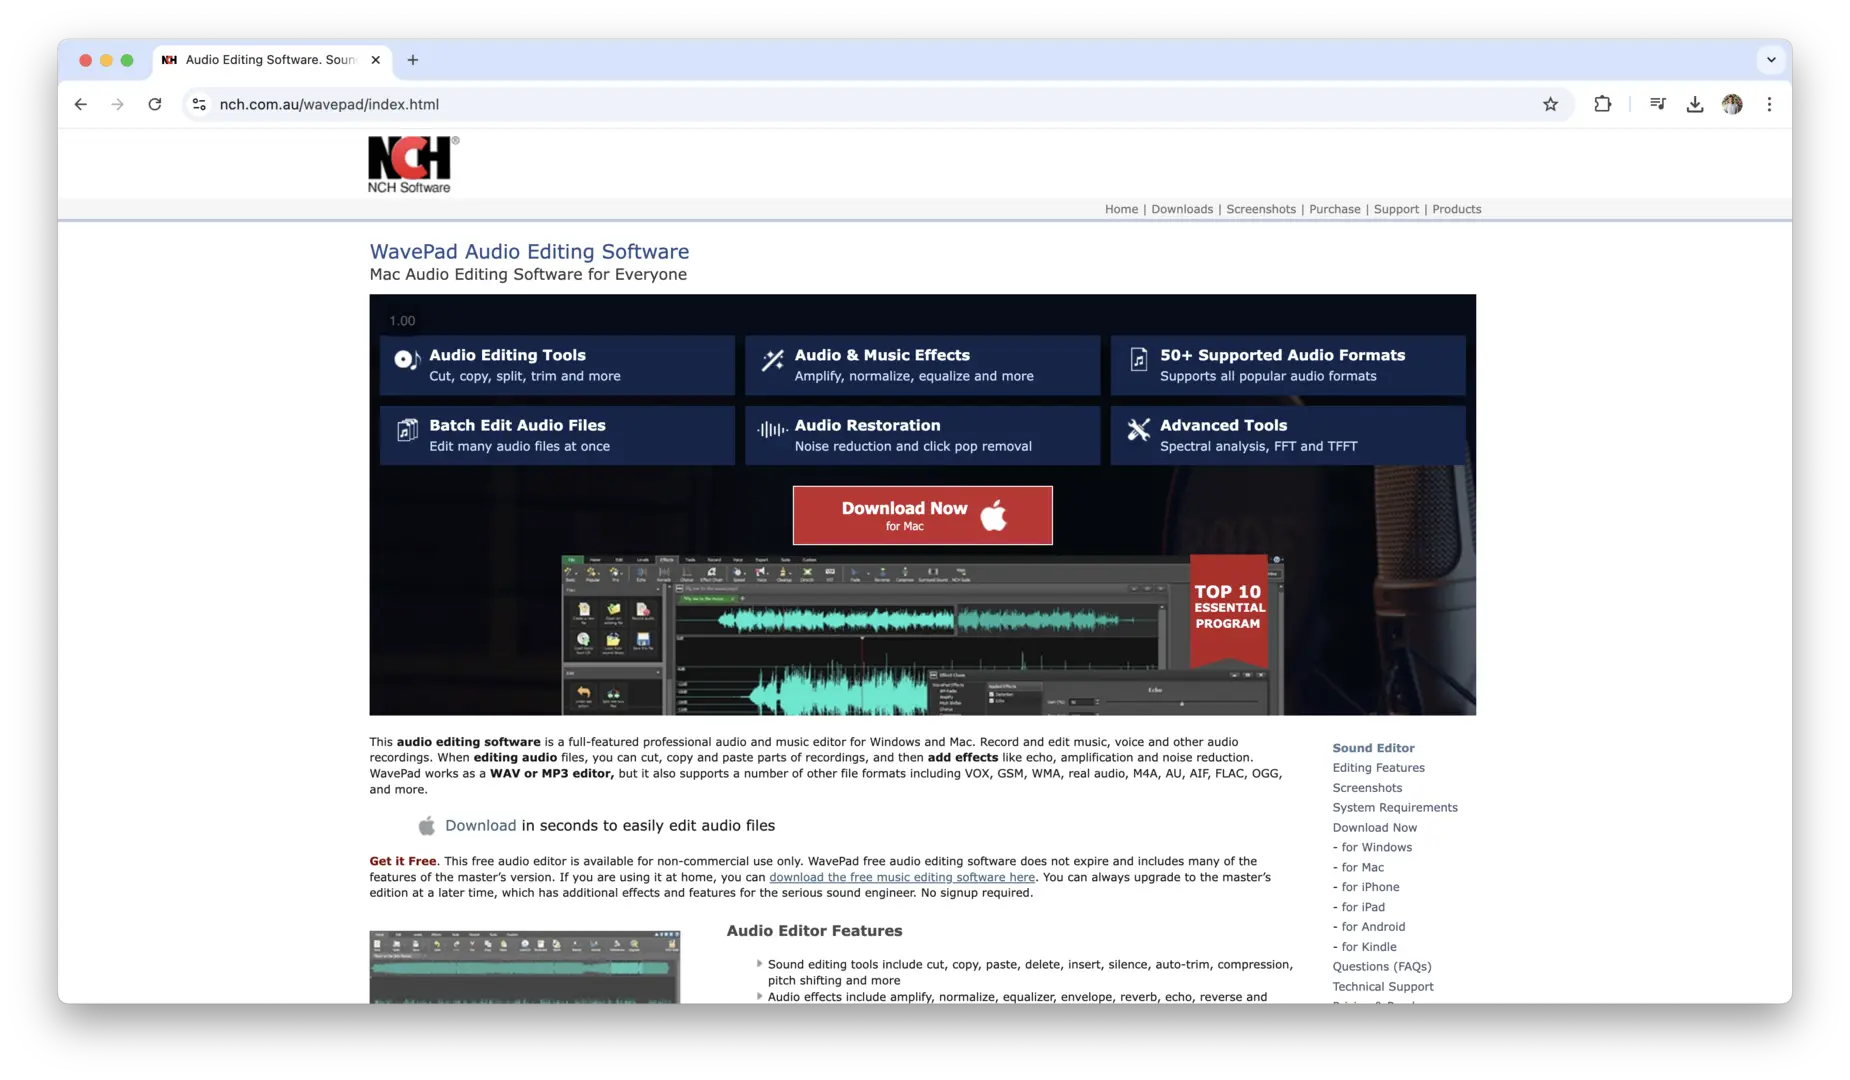Choose the 'for Windows' download link

[x=1376, y=848]
